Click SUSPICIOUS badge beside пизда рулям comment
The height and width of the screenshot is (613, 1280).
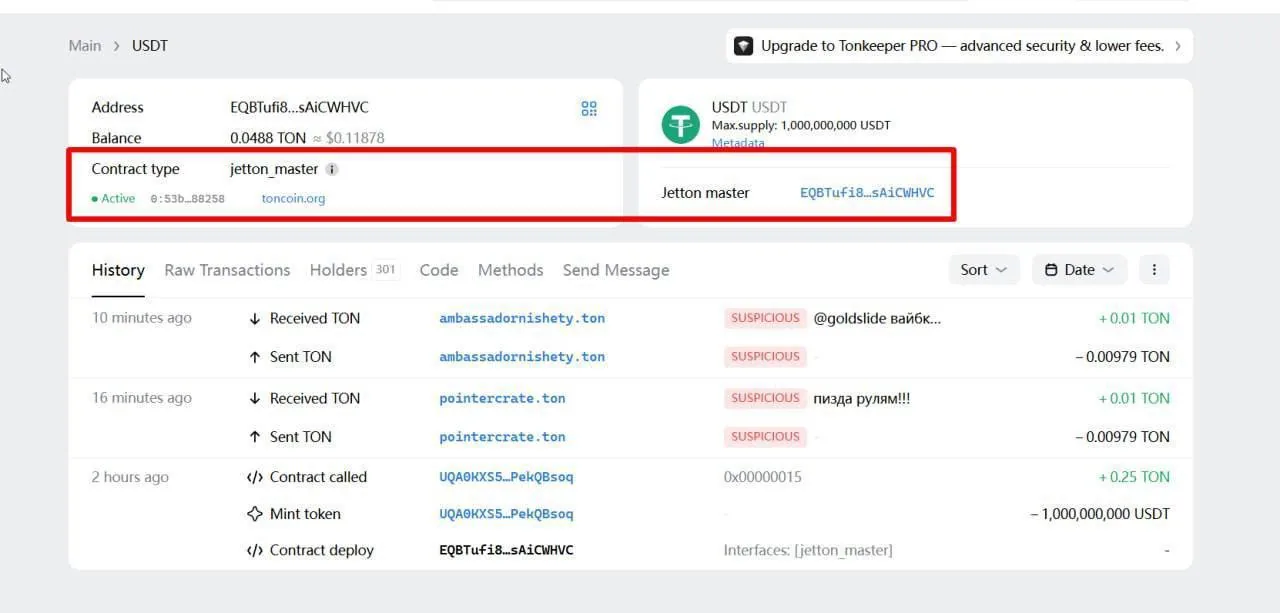pyautogui.click(x=765, y=398)
